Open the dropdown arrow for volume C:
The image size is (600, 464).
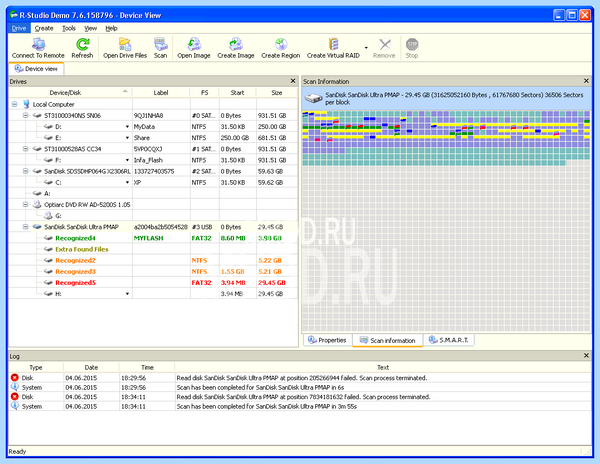(x=127, y=182)
